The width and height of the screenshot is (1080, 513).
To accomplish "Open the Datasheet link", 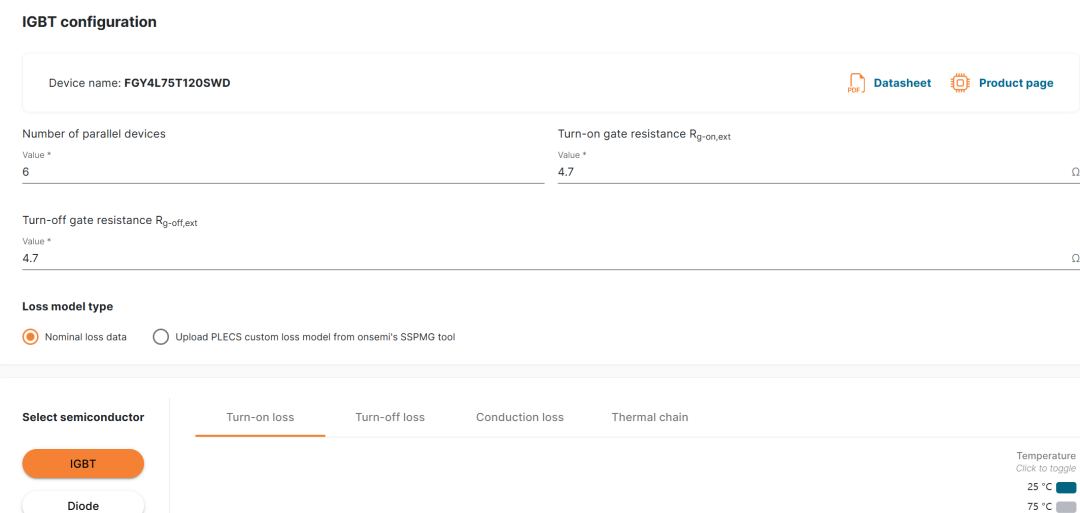I will coord(902,83).
